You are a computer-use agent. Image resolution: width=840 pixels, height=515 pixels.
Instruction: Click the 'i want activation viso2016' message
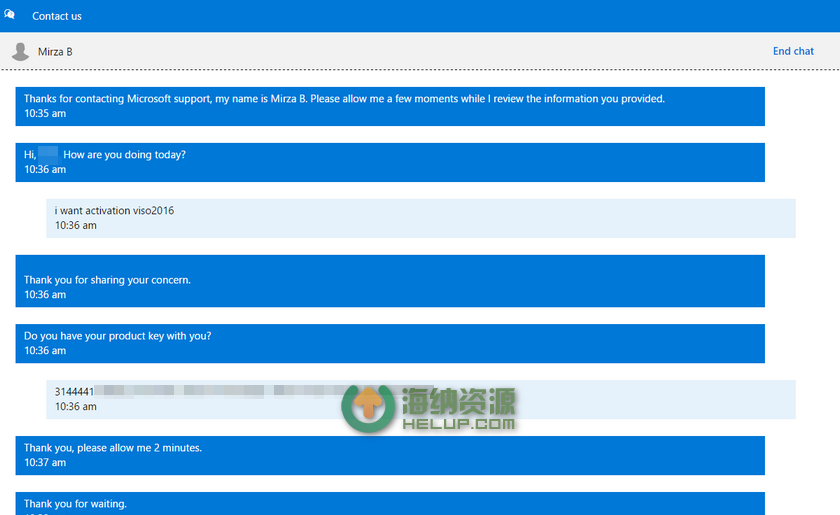click(421, 218)
